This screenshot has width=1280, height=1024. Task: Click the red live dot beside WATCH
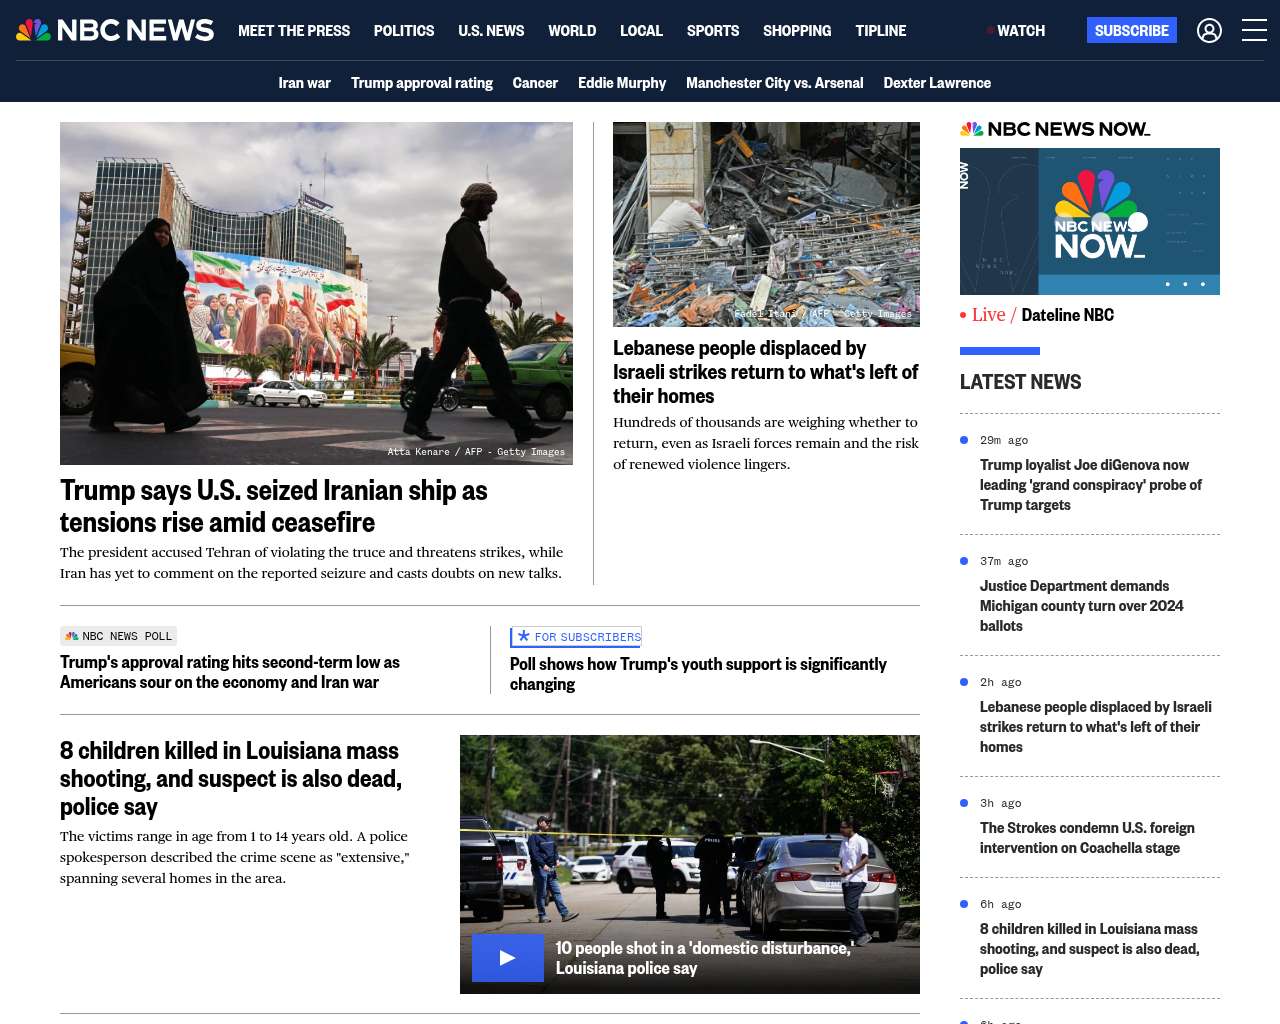[990, 31]
